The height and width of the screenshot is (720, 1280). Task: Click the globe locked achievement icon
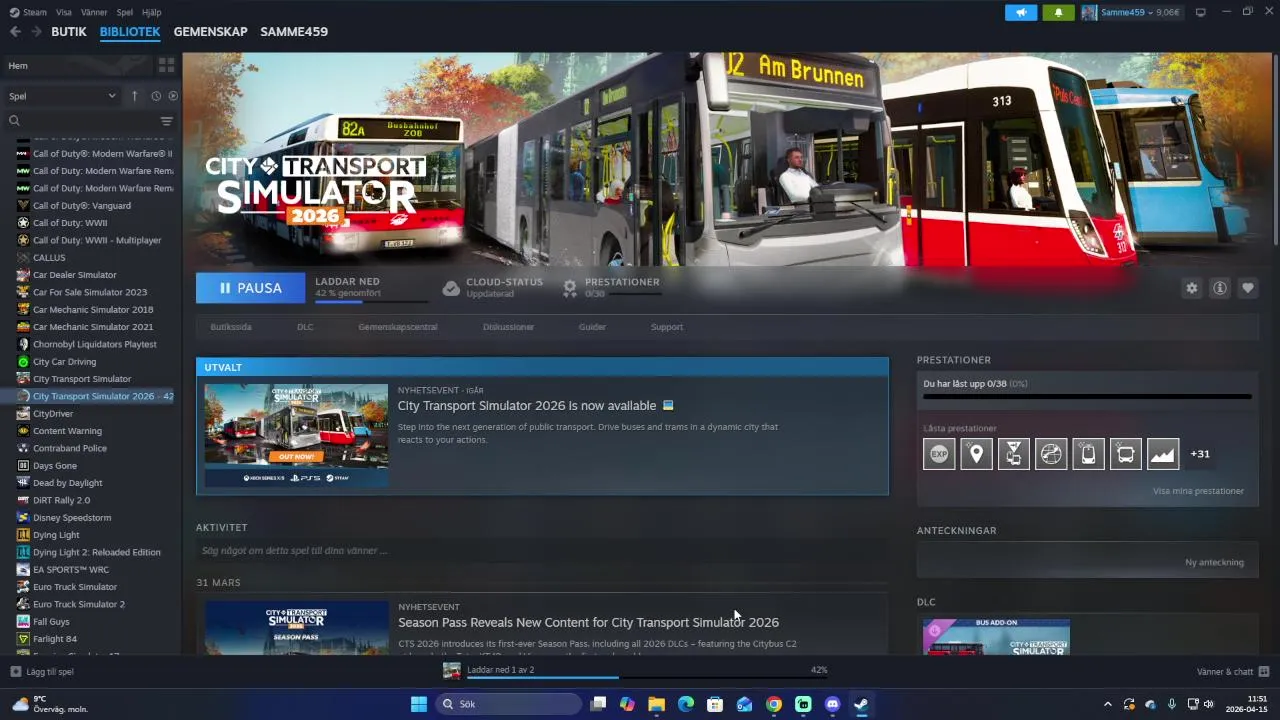pos(1051,454)
